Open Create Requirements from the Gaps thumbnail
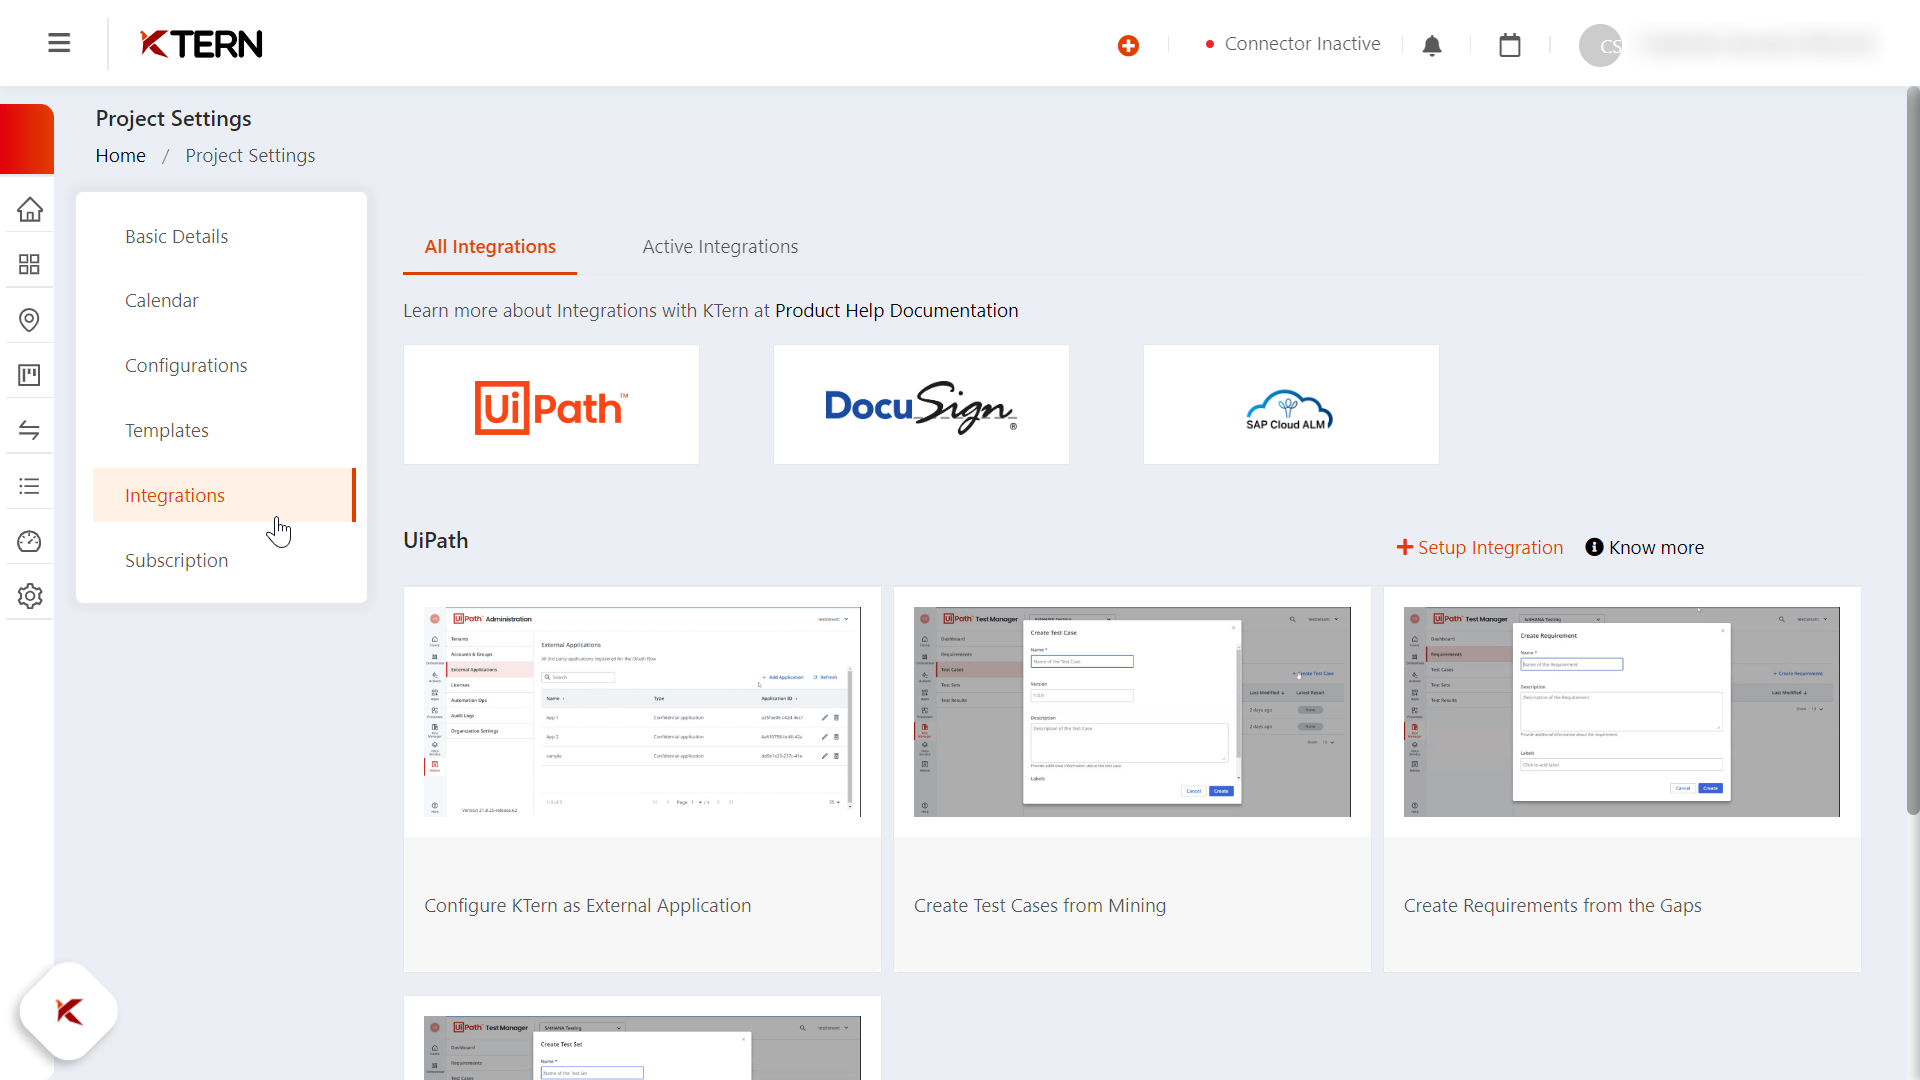 [x=1621, y=712]
